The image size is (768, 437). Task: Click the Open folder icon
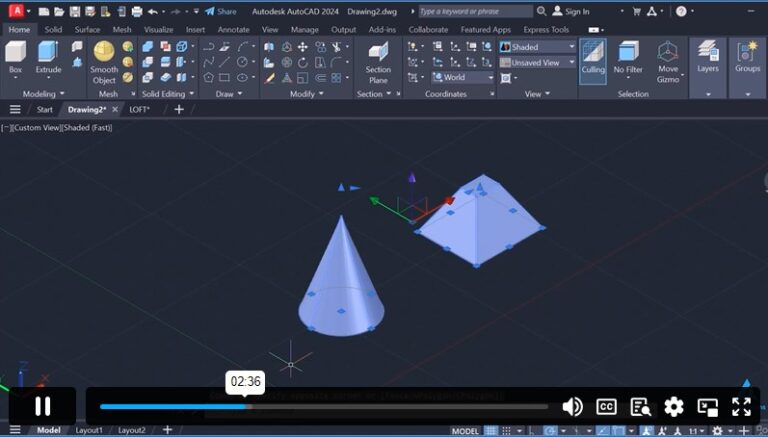[59, 11]
